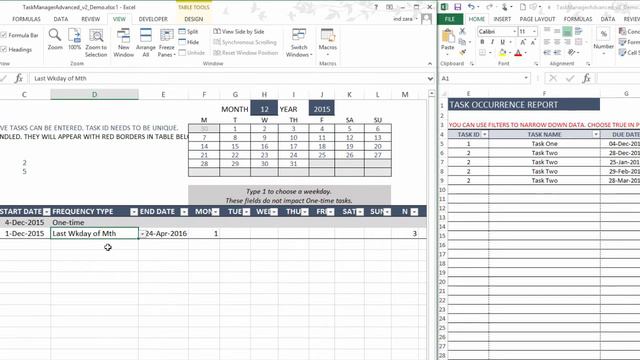This screenshot has width=640, height=360.
Task: Open Calibri font name dropdown in right window
Action: click(515, 31)
